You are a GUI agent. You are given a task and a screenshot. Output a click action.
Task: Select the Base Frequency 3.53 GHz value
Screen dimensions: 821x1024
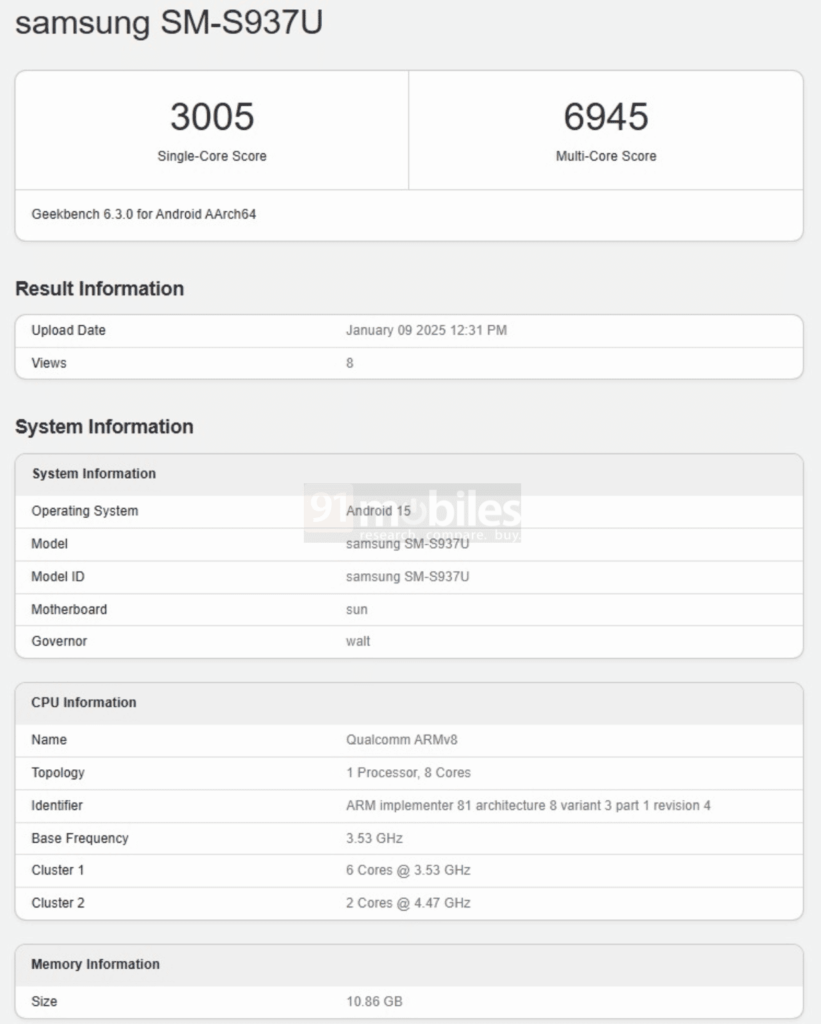(x=371, y=838)
